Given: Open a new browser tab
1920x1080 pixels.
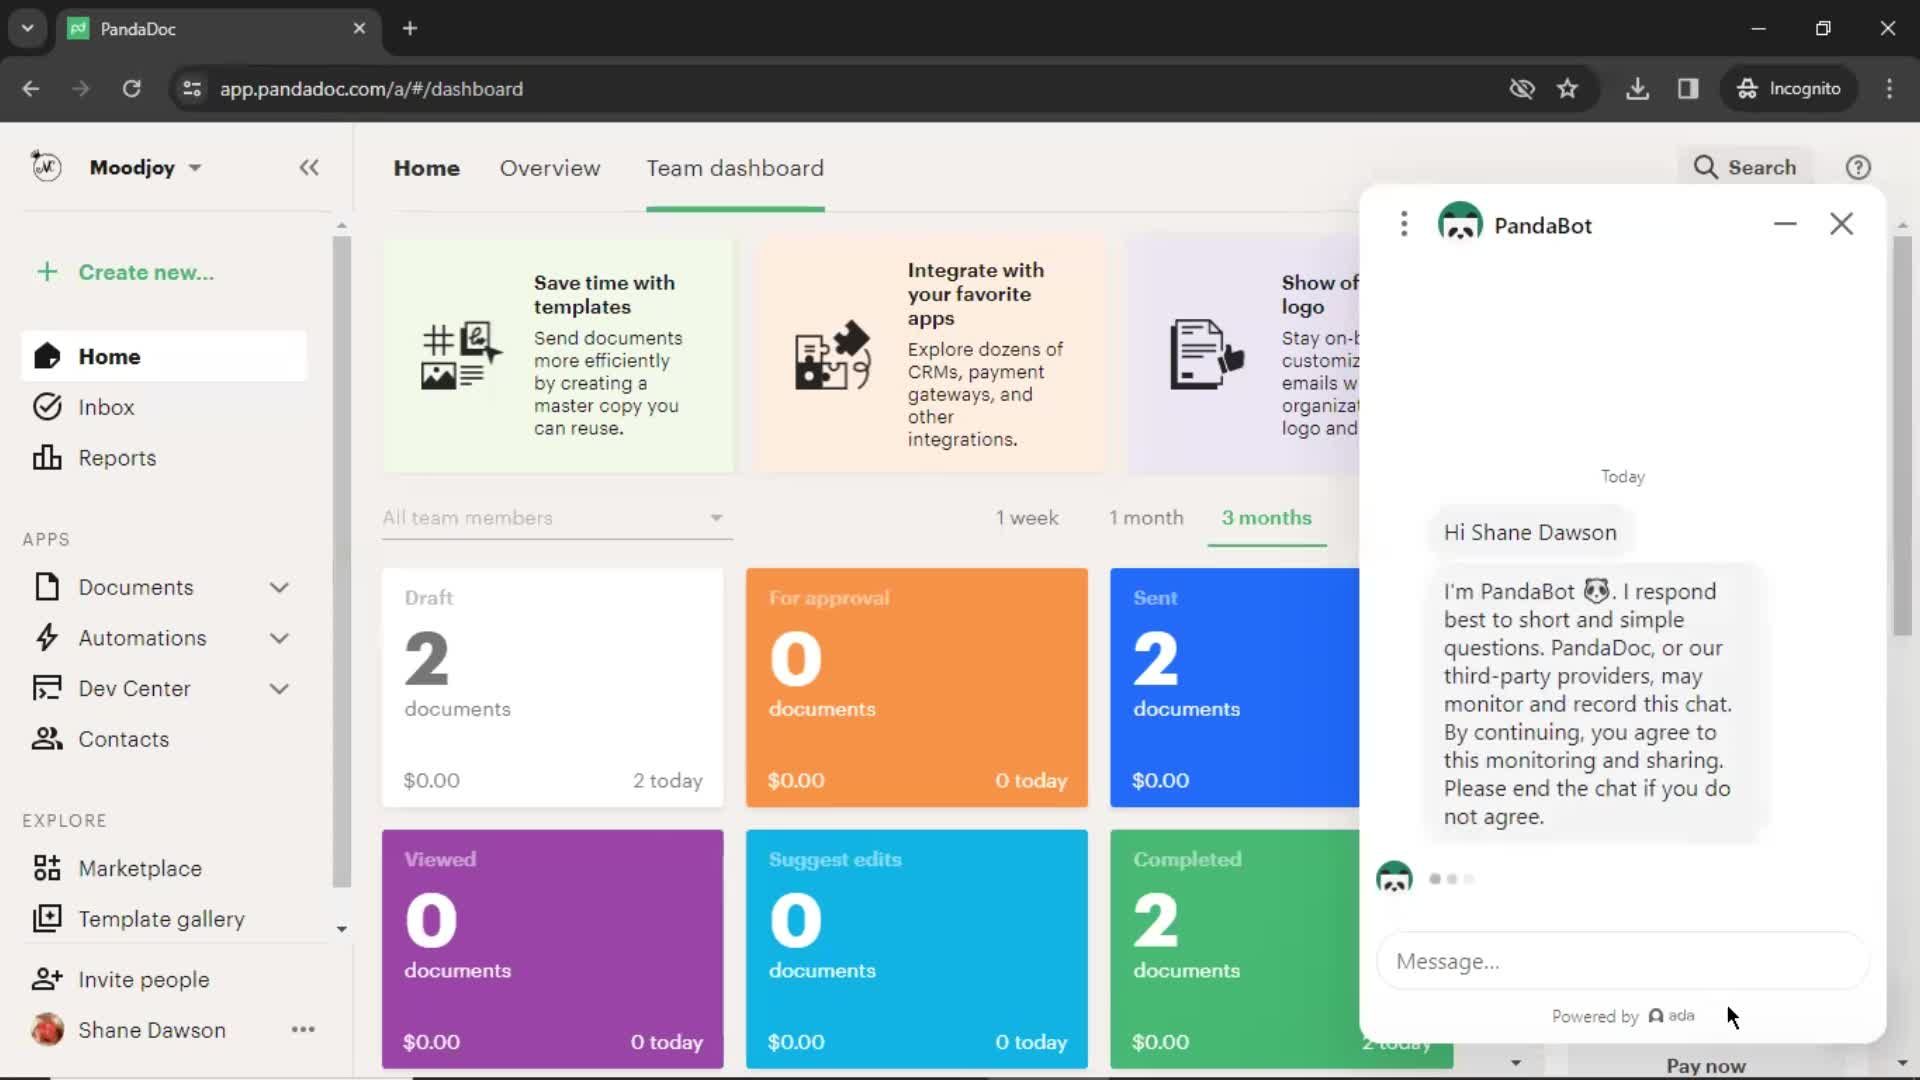Looking at the screenshot, I should 409,28.
